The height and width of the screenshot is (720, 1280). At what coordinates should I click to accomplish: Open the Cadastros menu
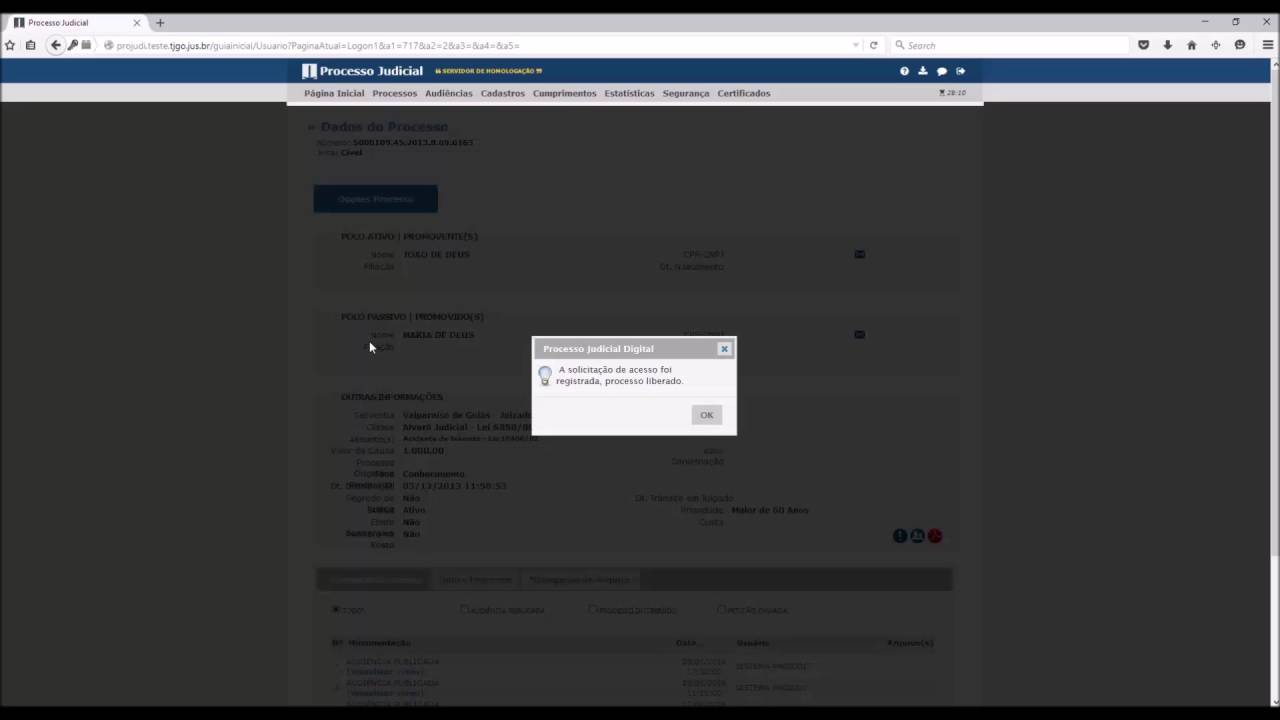point(502,93)
